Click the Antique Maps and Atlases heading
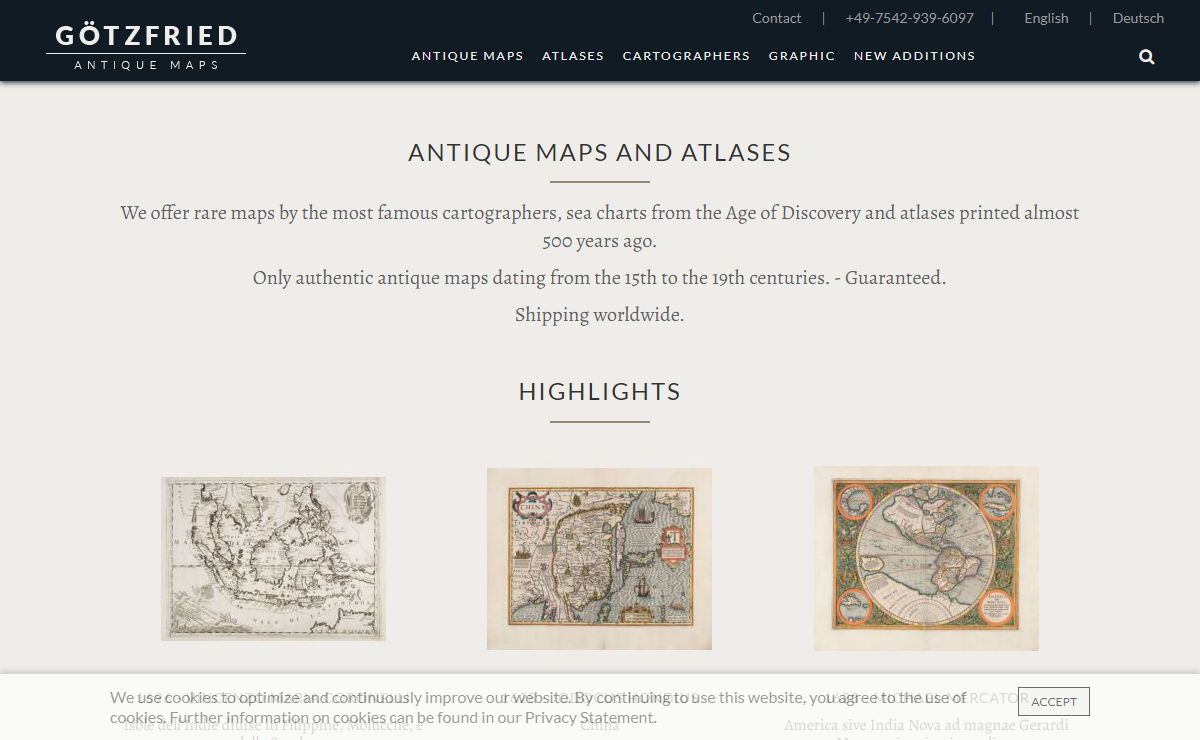1200x740 pixels. 599,152
